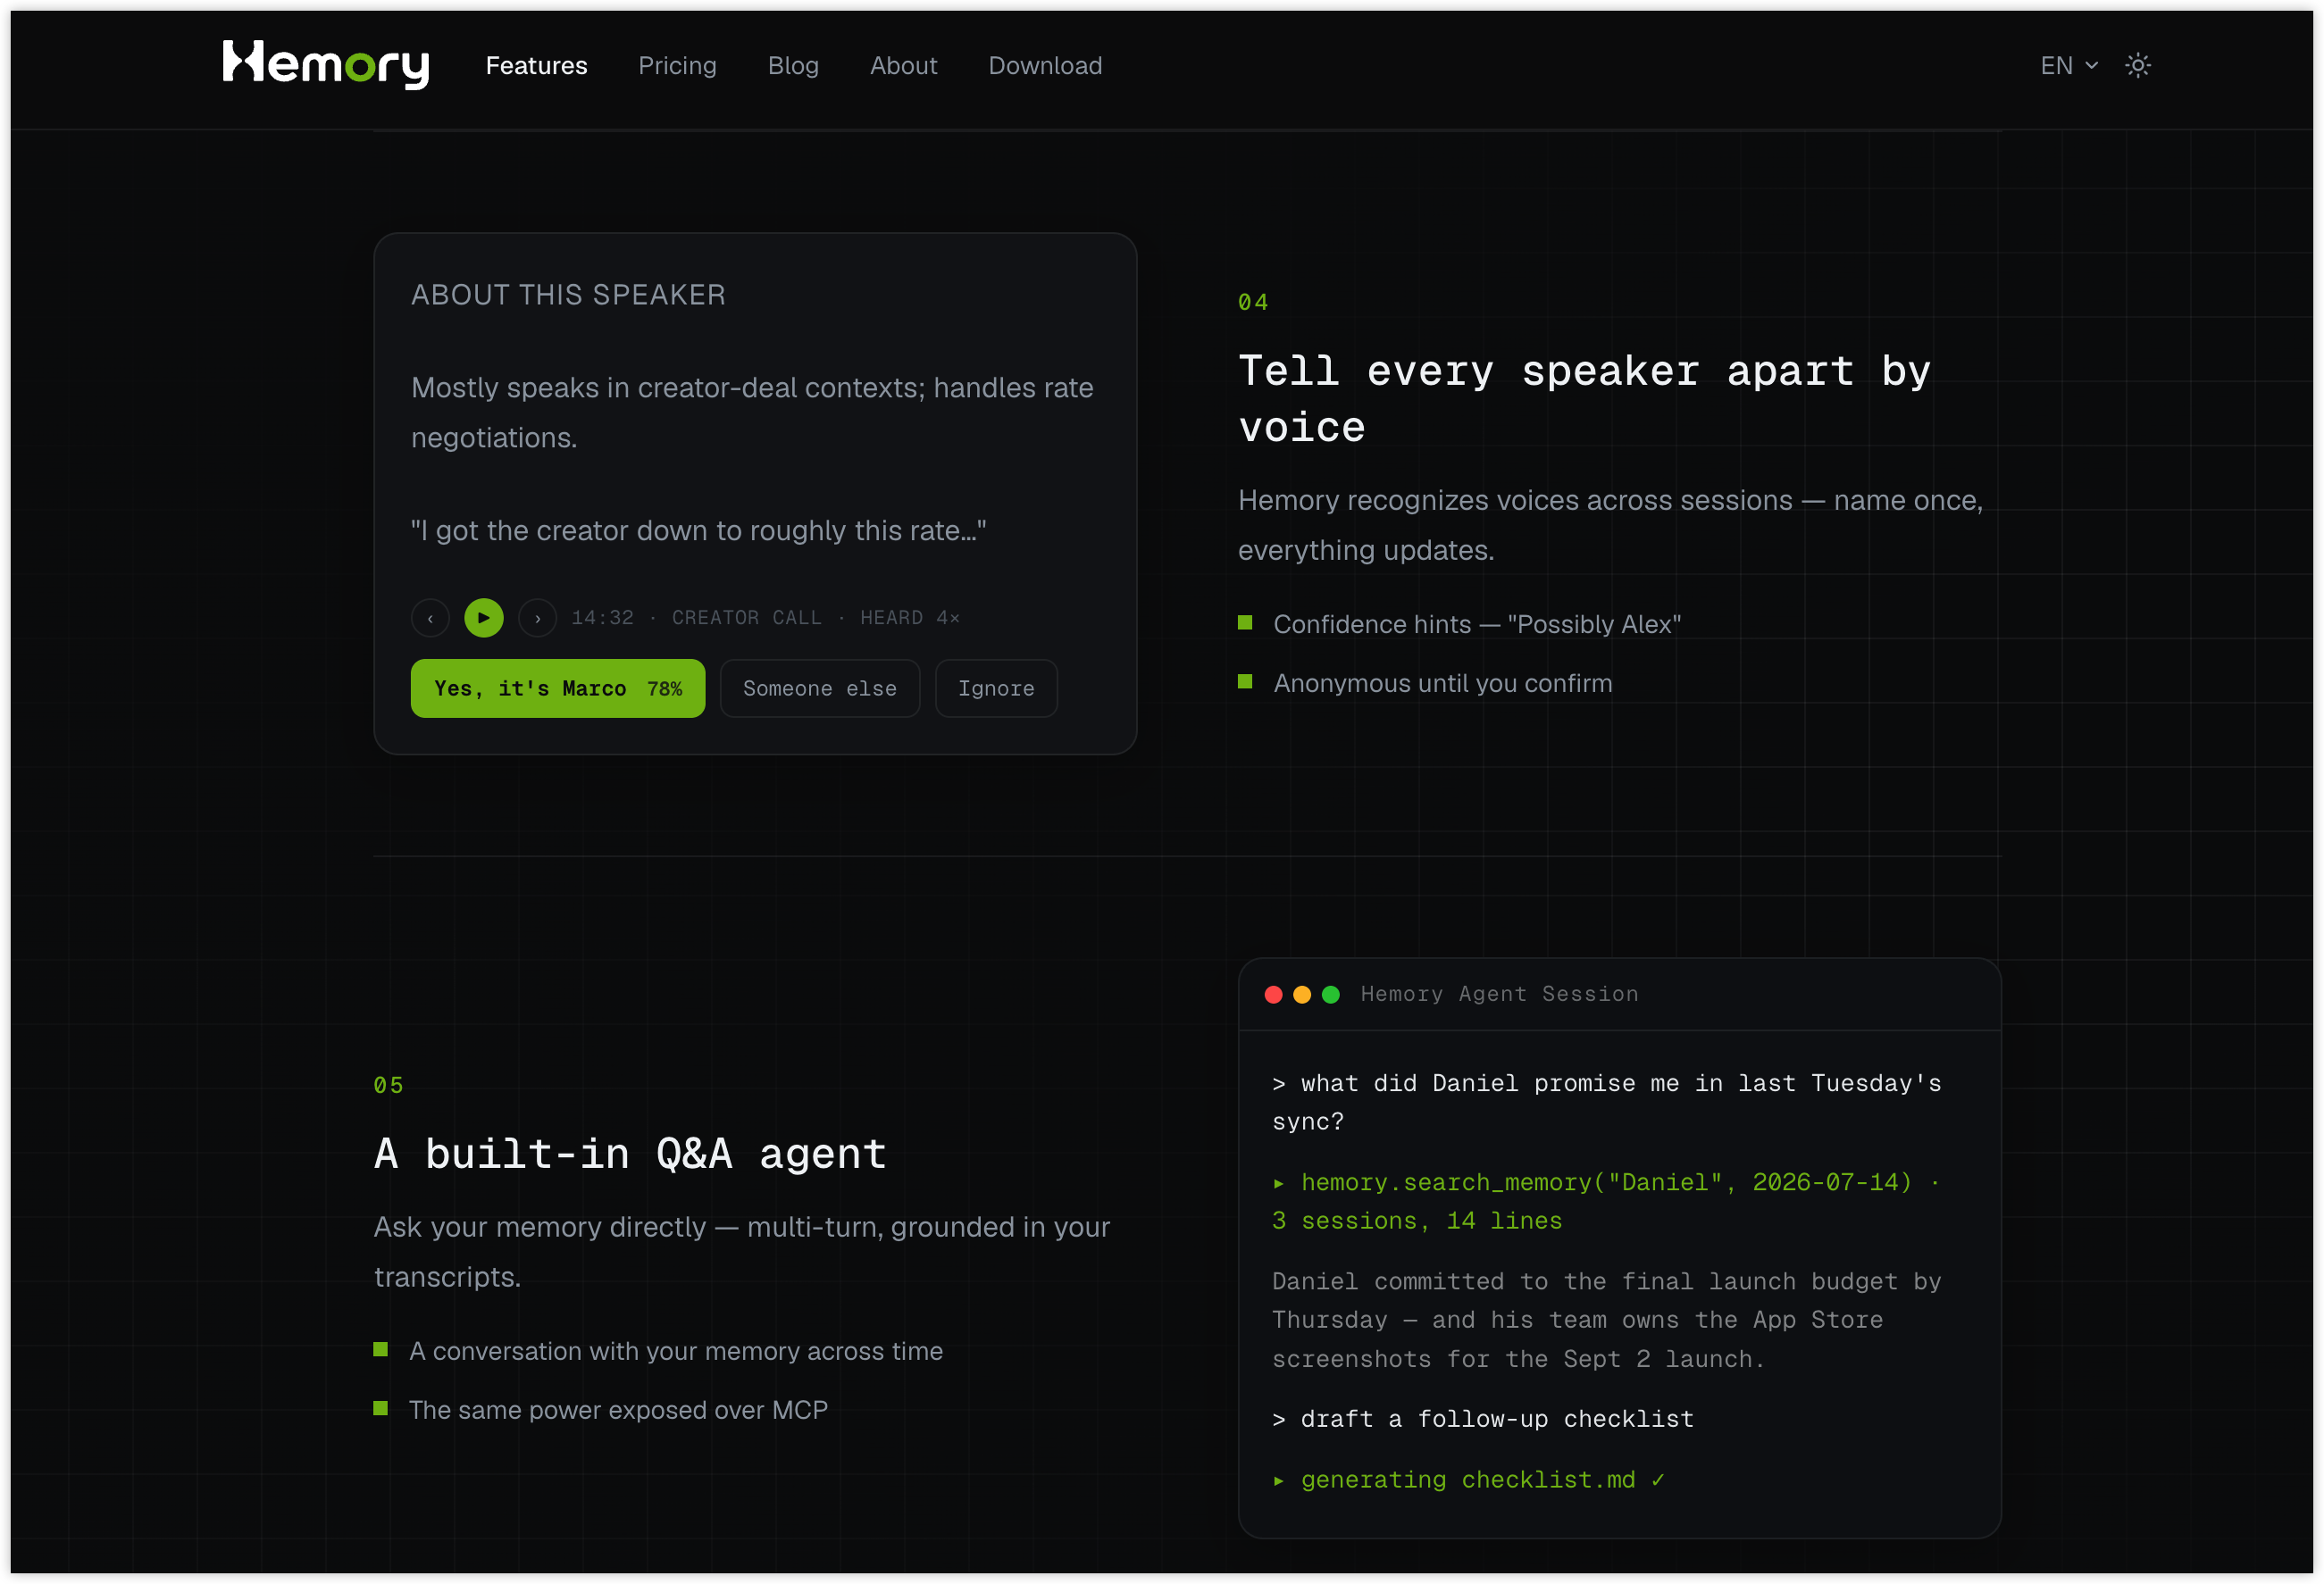Click 'Anonymous until you confirm' bullet
Image resolution: width=2324 pixels, height=1584 pixels.
[1443, 683]
